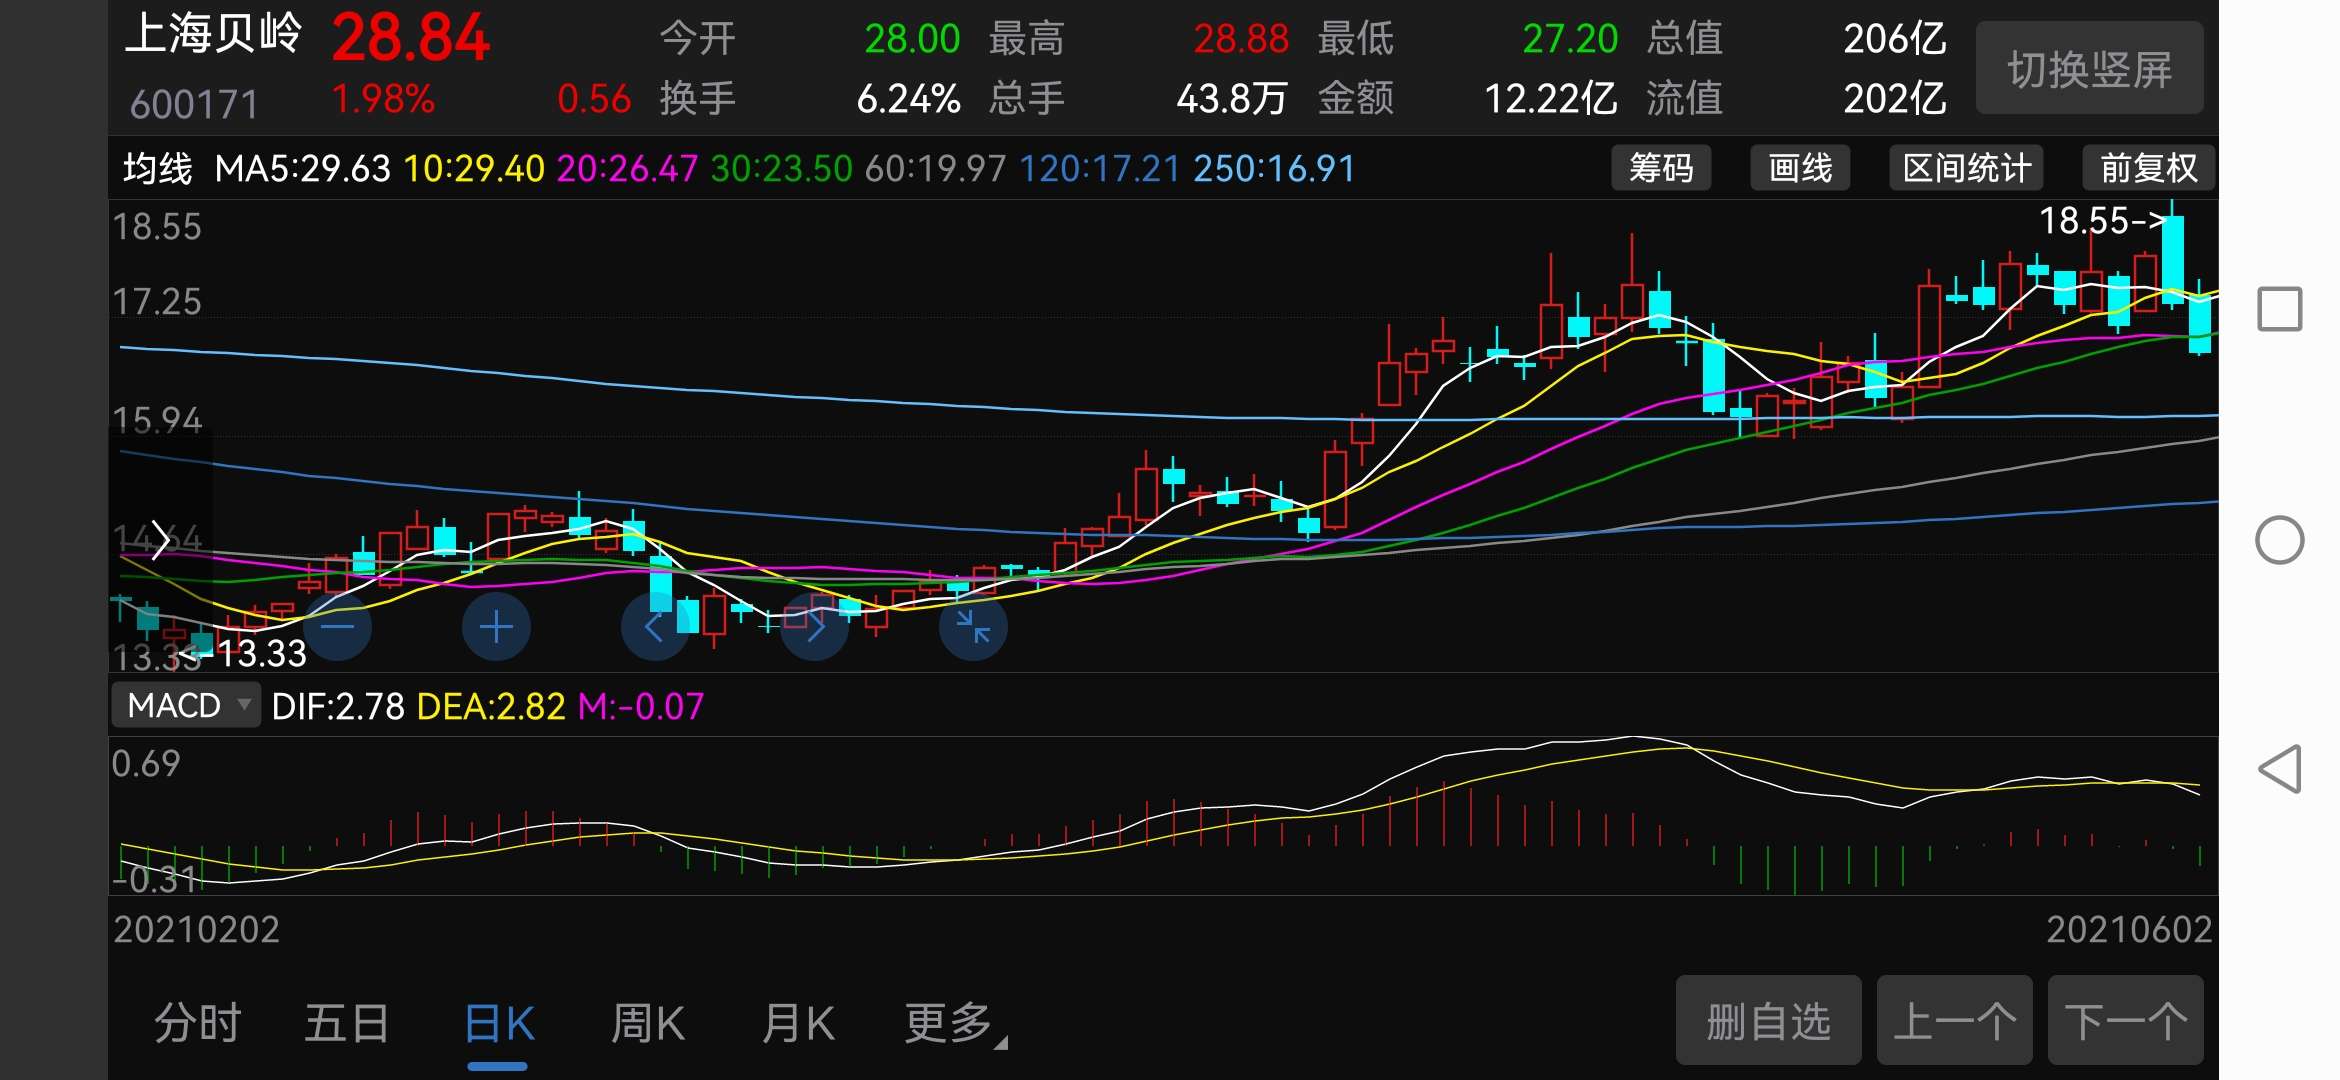Zoom in chart with plus icon
The image size is (2340, 1080).
[496, 627]
